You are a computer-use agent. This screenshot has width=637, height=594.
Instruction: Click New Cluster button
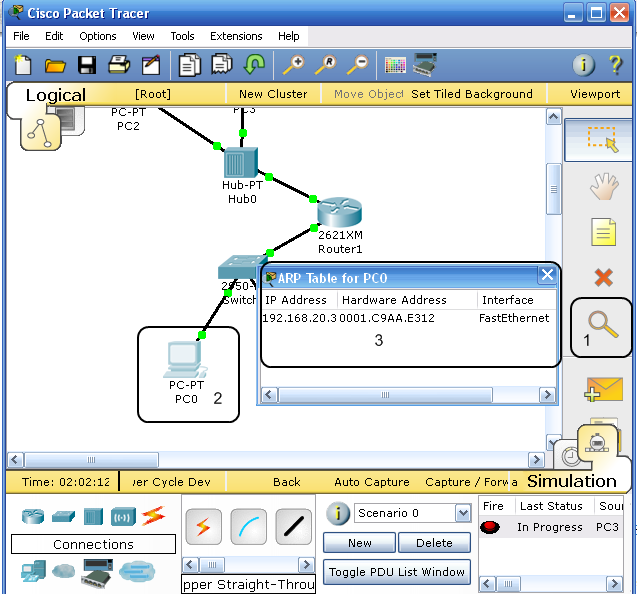click(x=273, y=94)
